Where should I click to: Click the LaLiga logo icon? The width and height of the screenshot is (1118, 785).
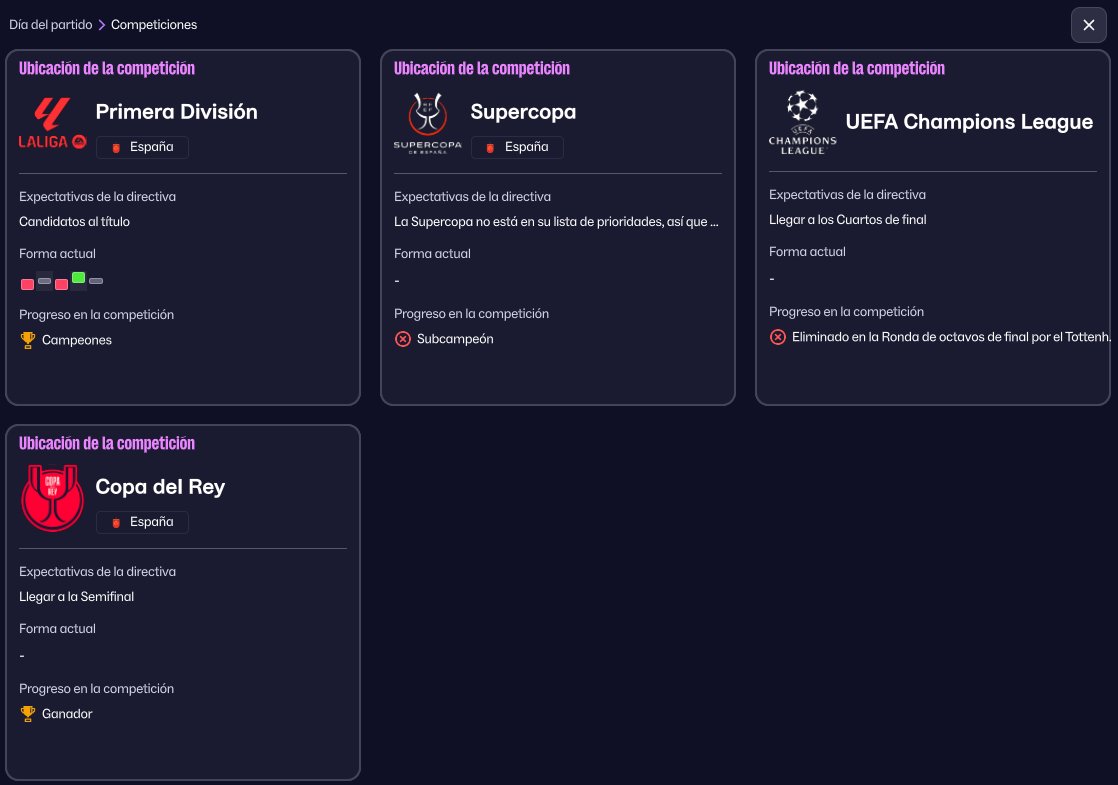(x=52, y=123)
